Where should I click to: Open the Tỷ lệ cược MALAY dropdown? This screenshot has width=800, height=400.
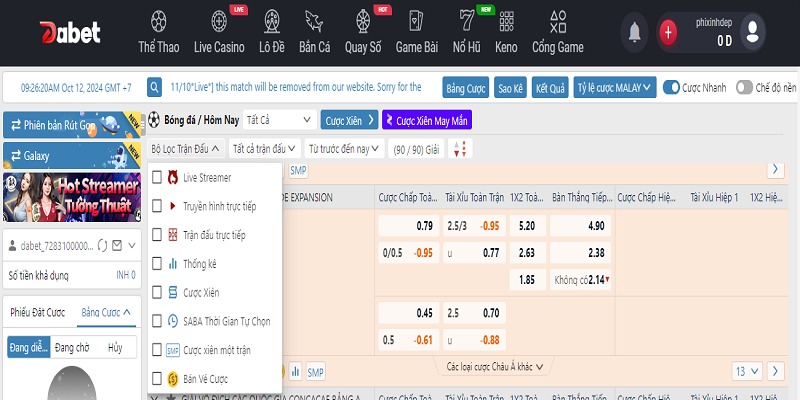coord(614,87)
